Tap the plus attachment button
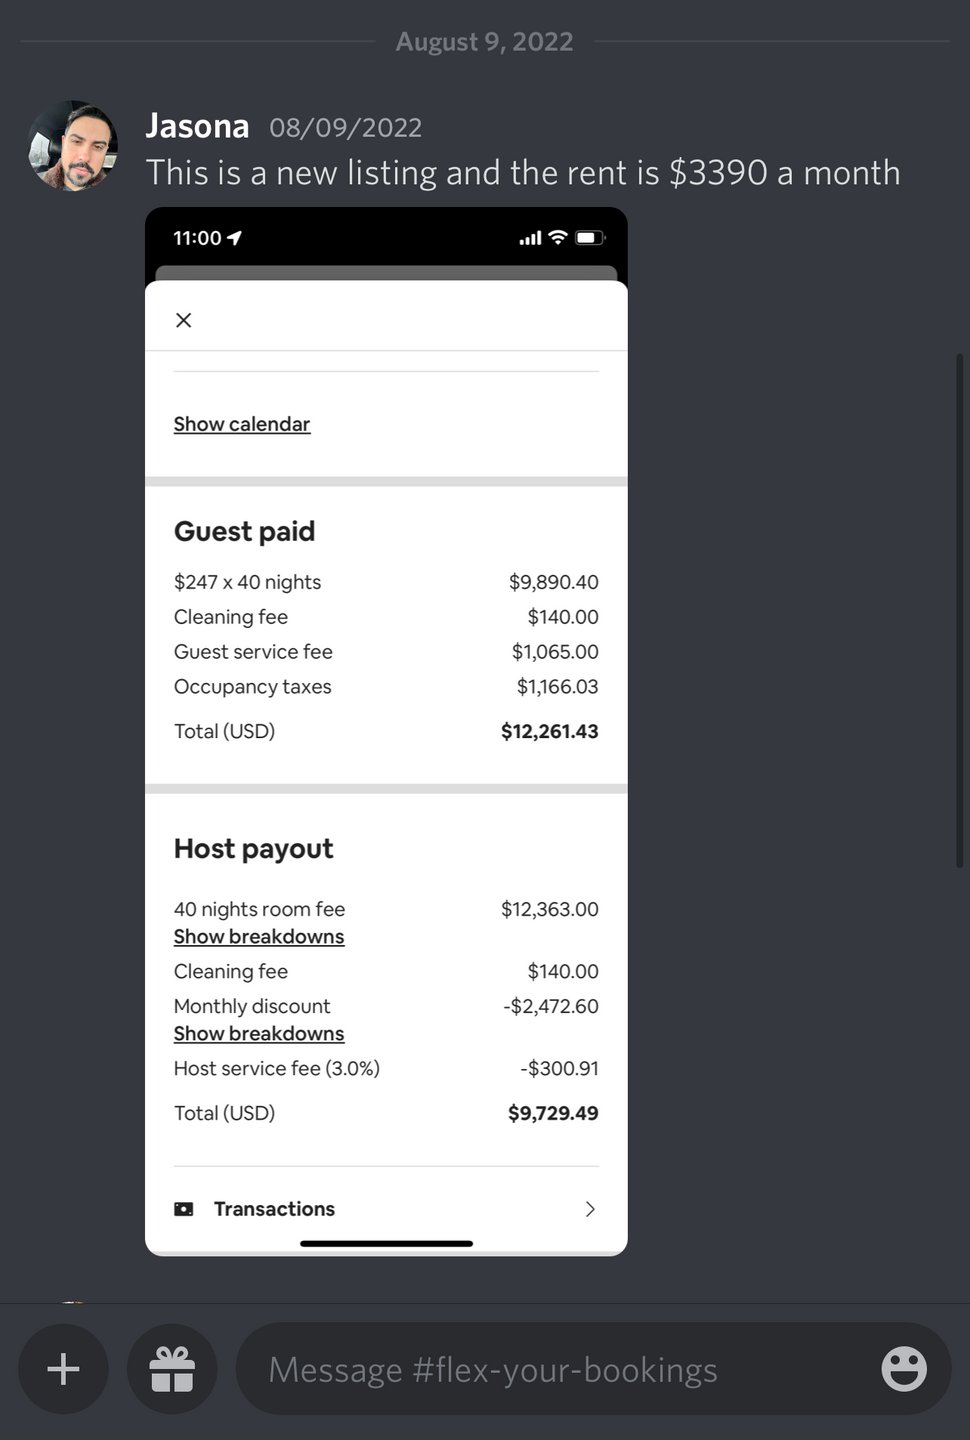The image size is (970, 1440). coord(63,1369)
